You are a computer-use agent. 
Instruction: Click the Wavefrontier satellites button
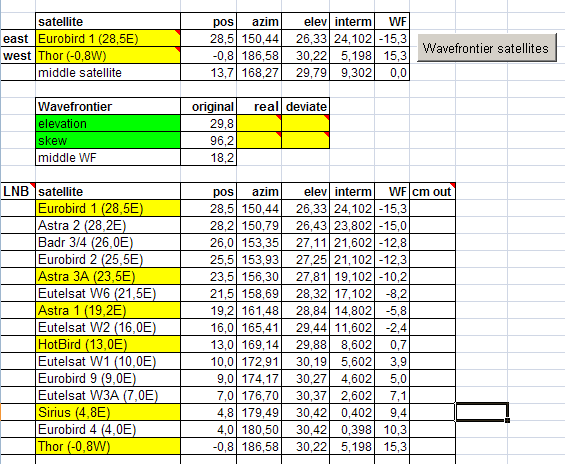487,48
